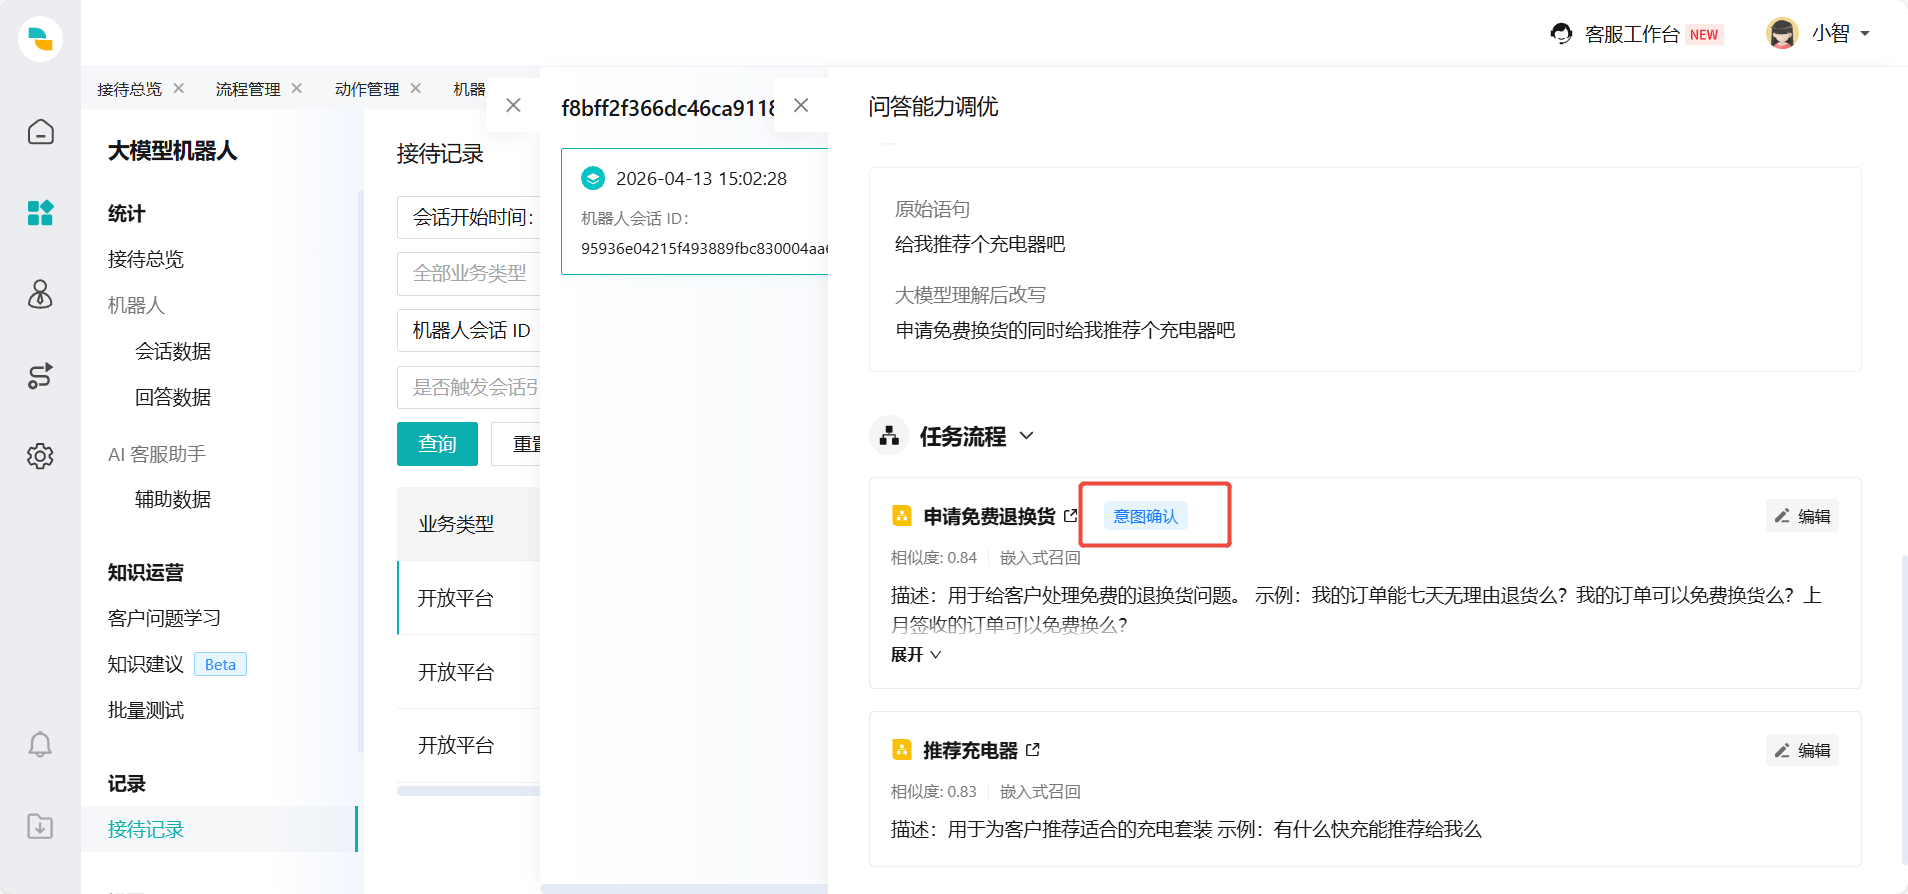Expand 展开 in 申请免费退换货 description

pyautogui.click(x=916, y=655)
